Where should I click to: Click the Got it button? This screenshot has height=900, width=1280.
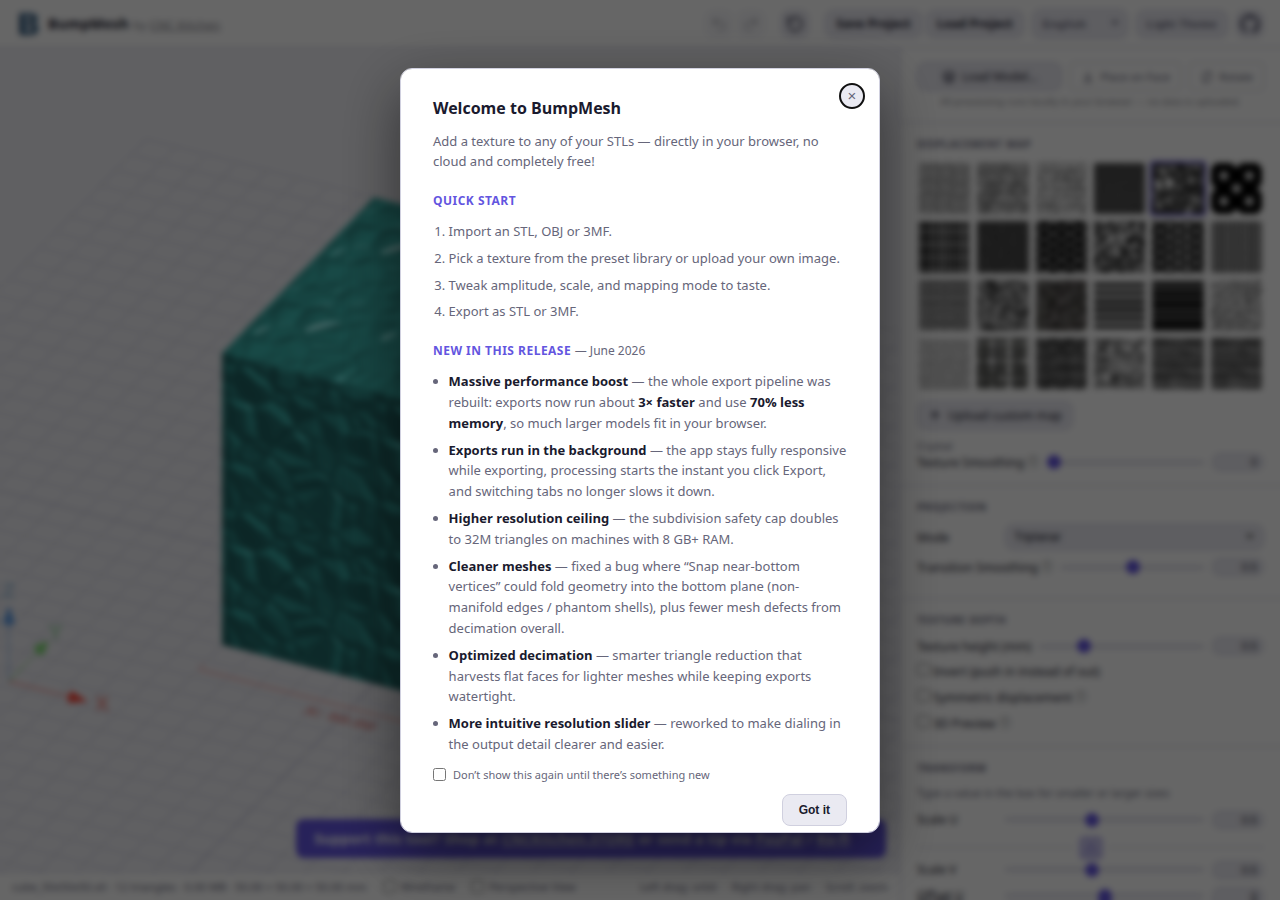814,810
